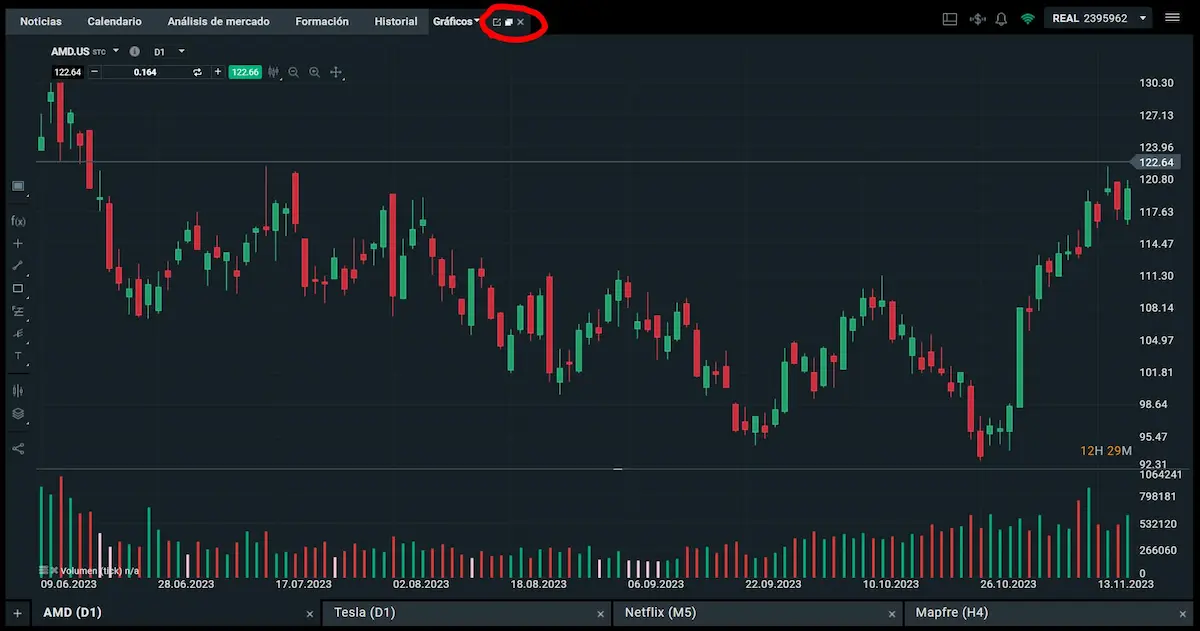Click the notifications bell icon
1200x631 pixels.
(1000, 18)
